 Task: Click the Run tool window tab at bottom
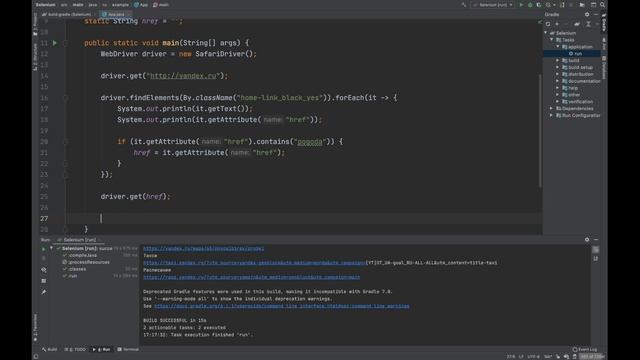pos(102,349)
